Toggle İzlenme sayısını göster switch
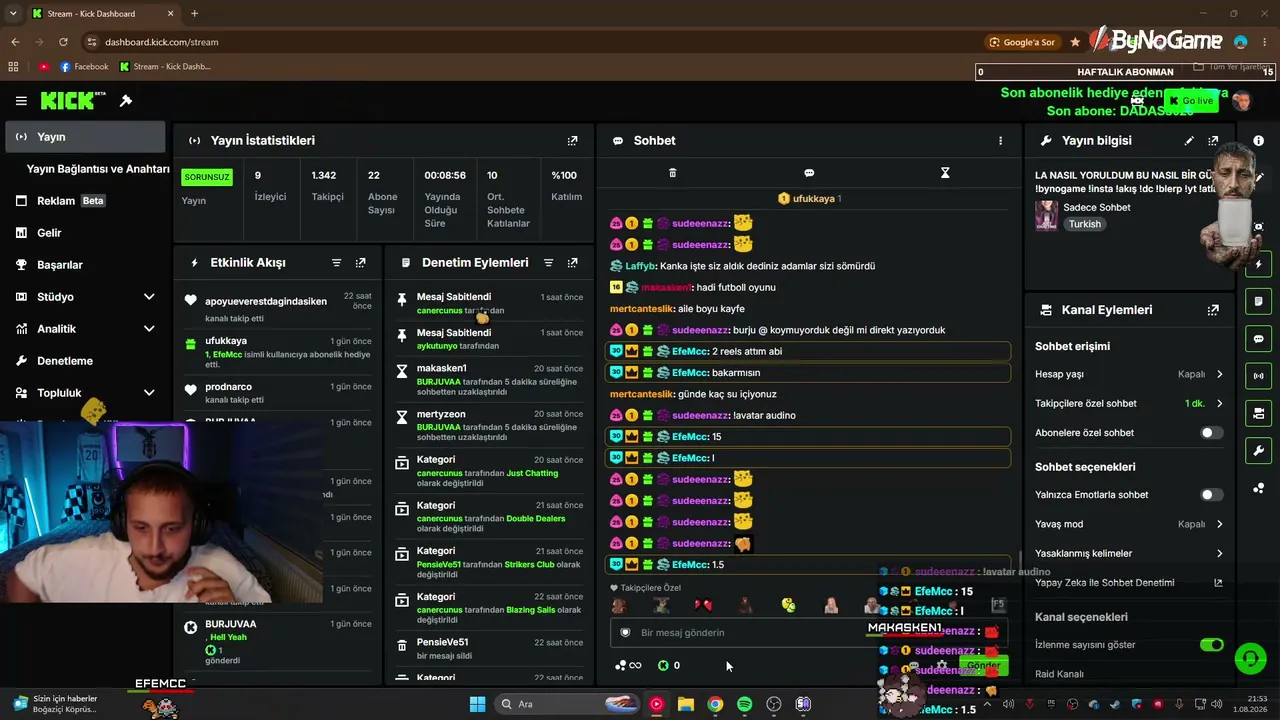The height and width of the screenshot is (720, 1280). coord(1211,645)
